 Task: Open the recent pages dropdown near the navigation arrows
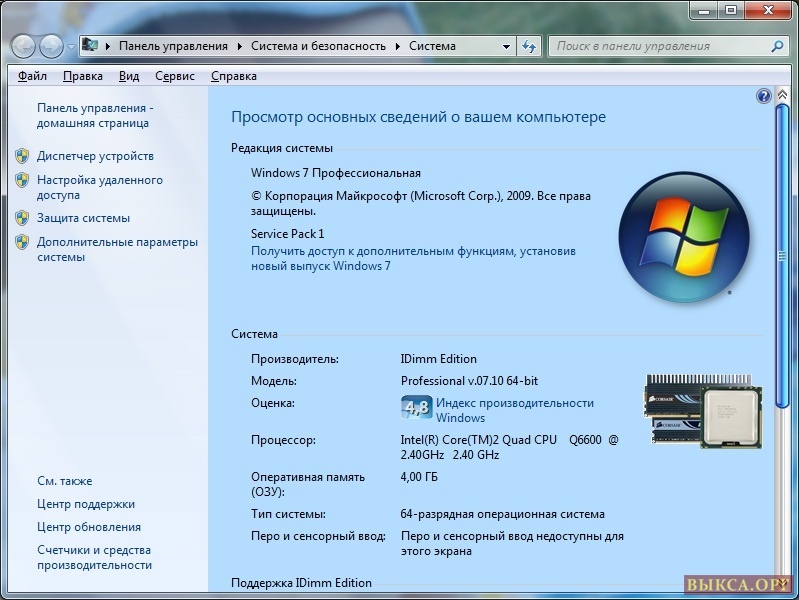point(71,47)
